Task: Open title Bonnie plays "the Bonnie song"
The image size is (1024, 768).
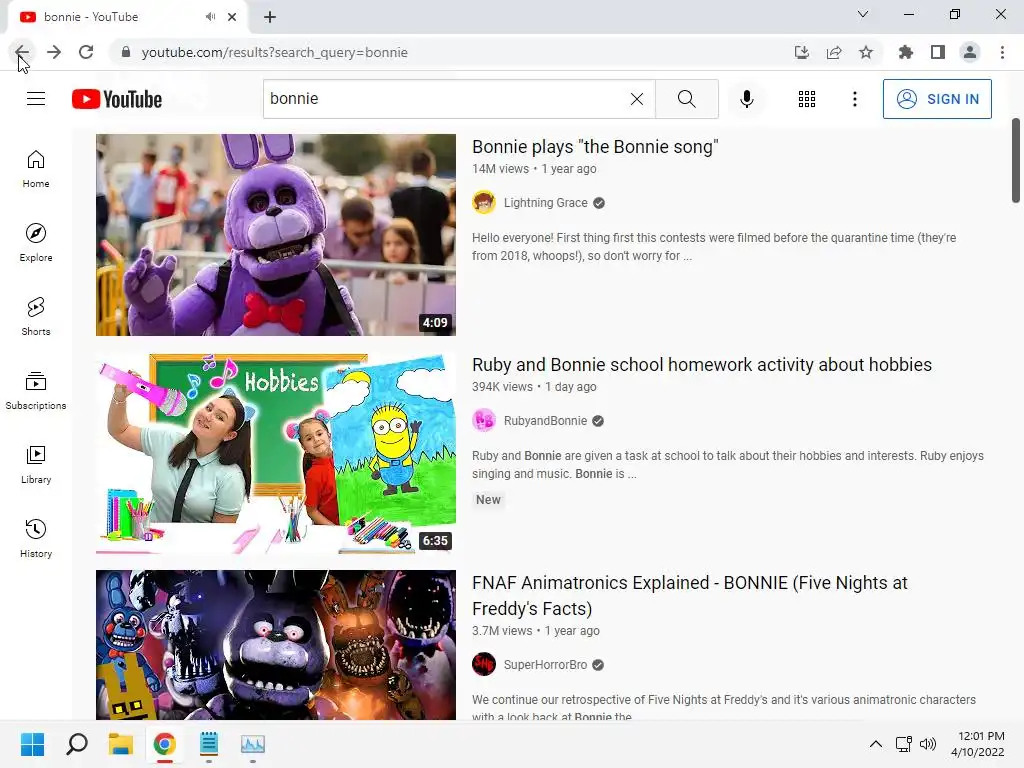Action: click(595, 147)
